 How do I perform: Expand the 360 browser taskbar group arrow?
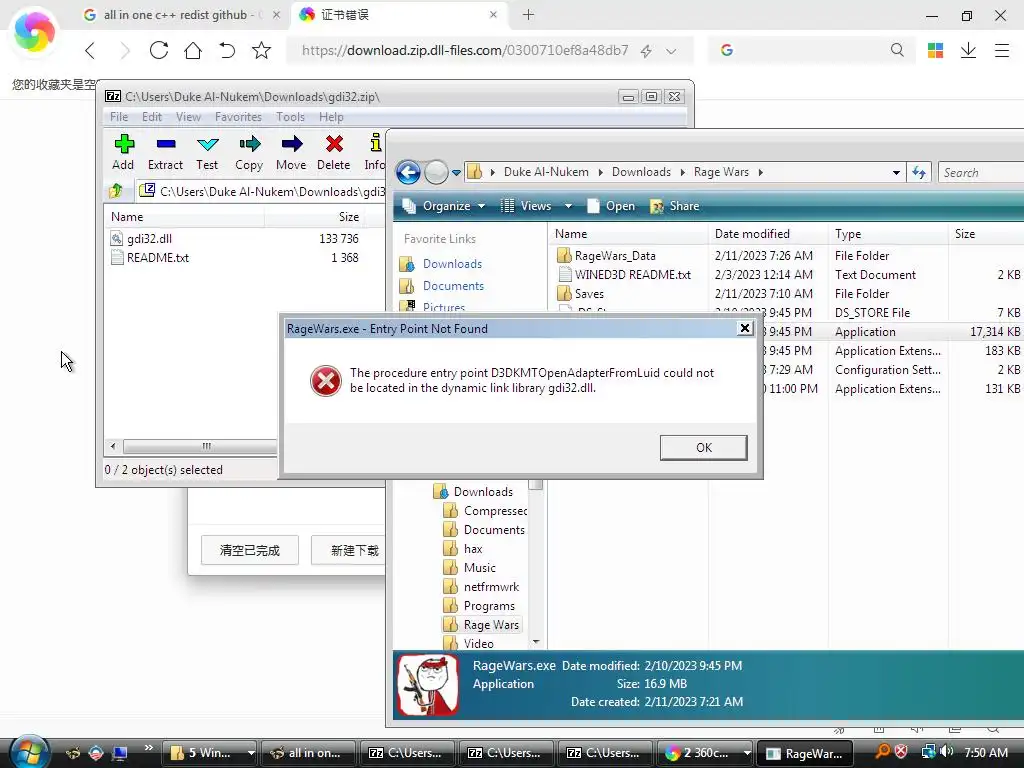(747, 753)
